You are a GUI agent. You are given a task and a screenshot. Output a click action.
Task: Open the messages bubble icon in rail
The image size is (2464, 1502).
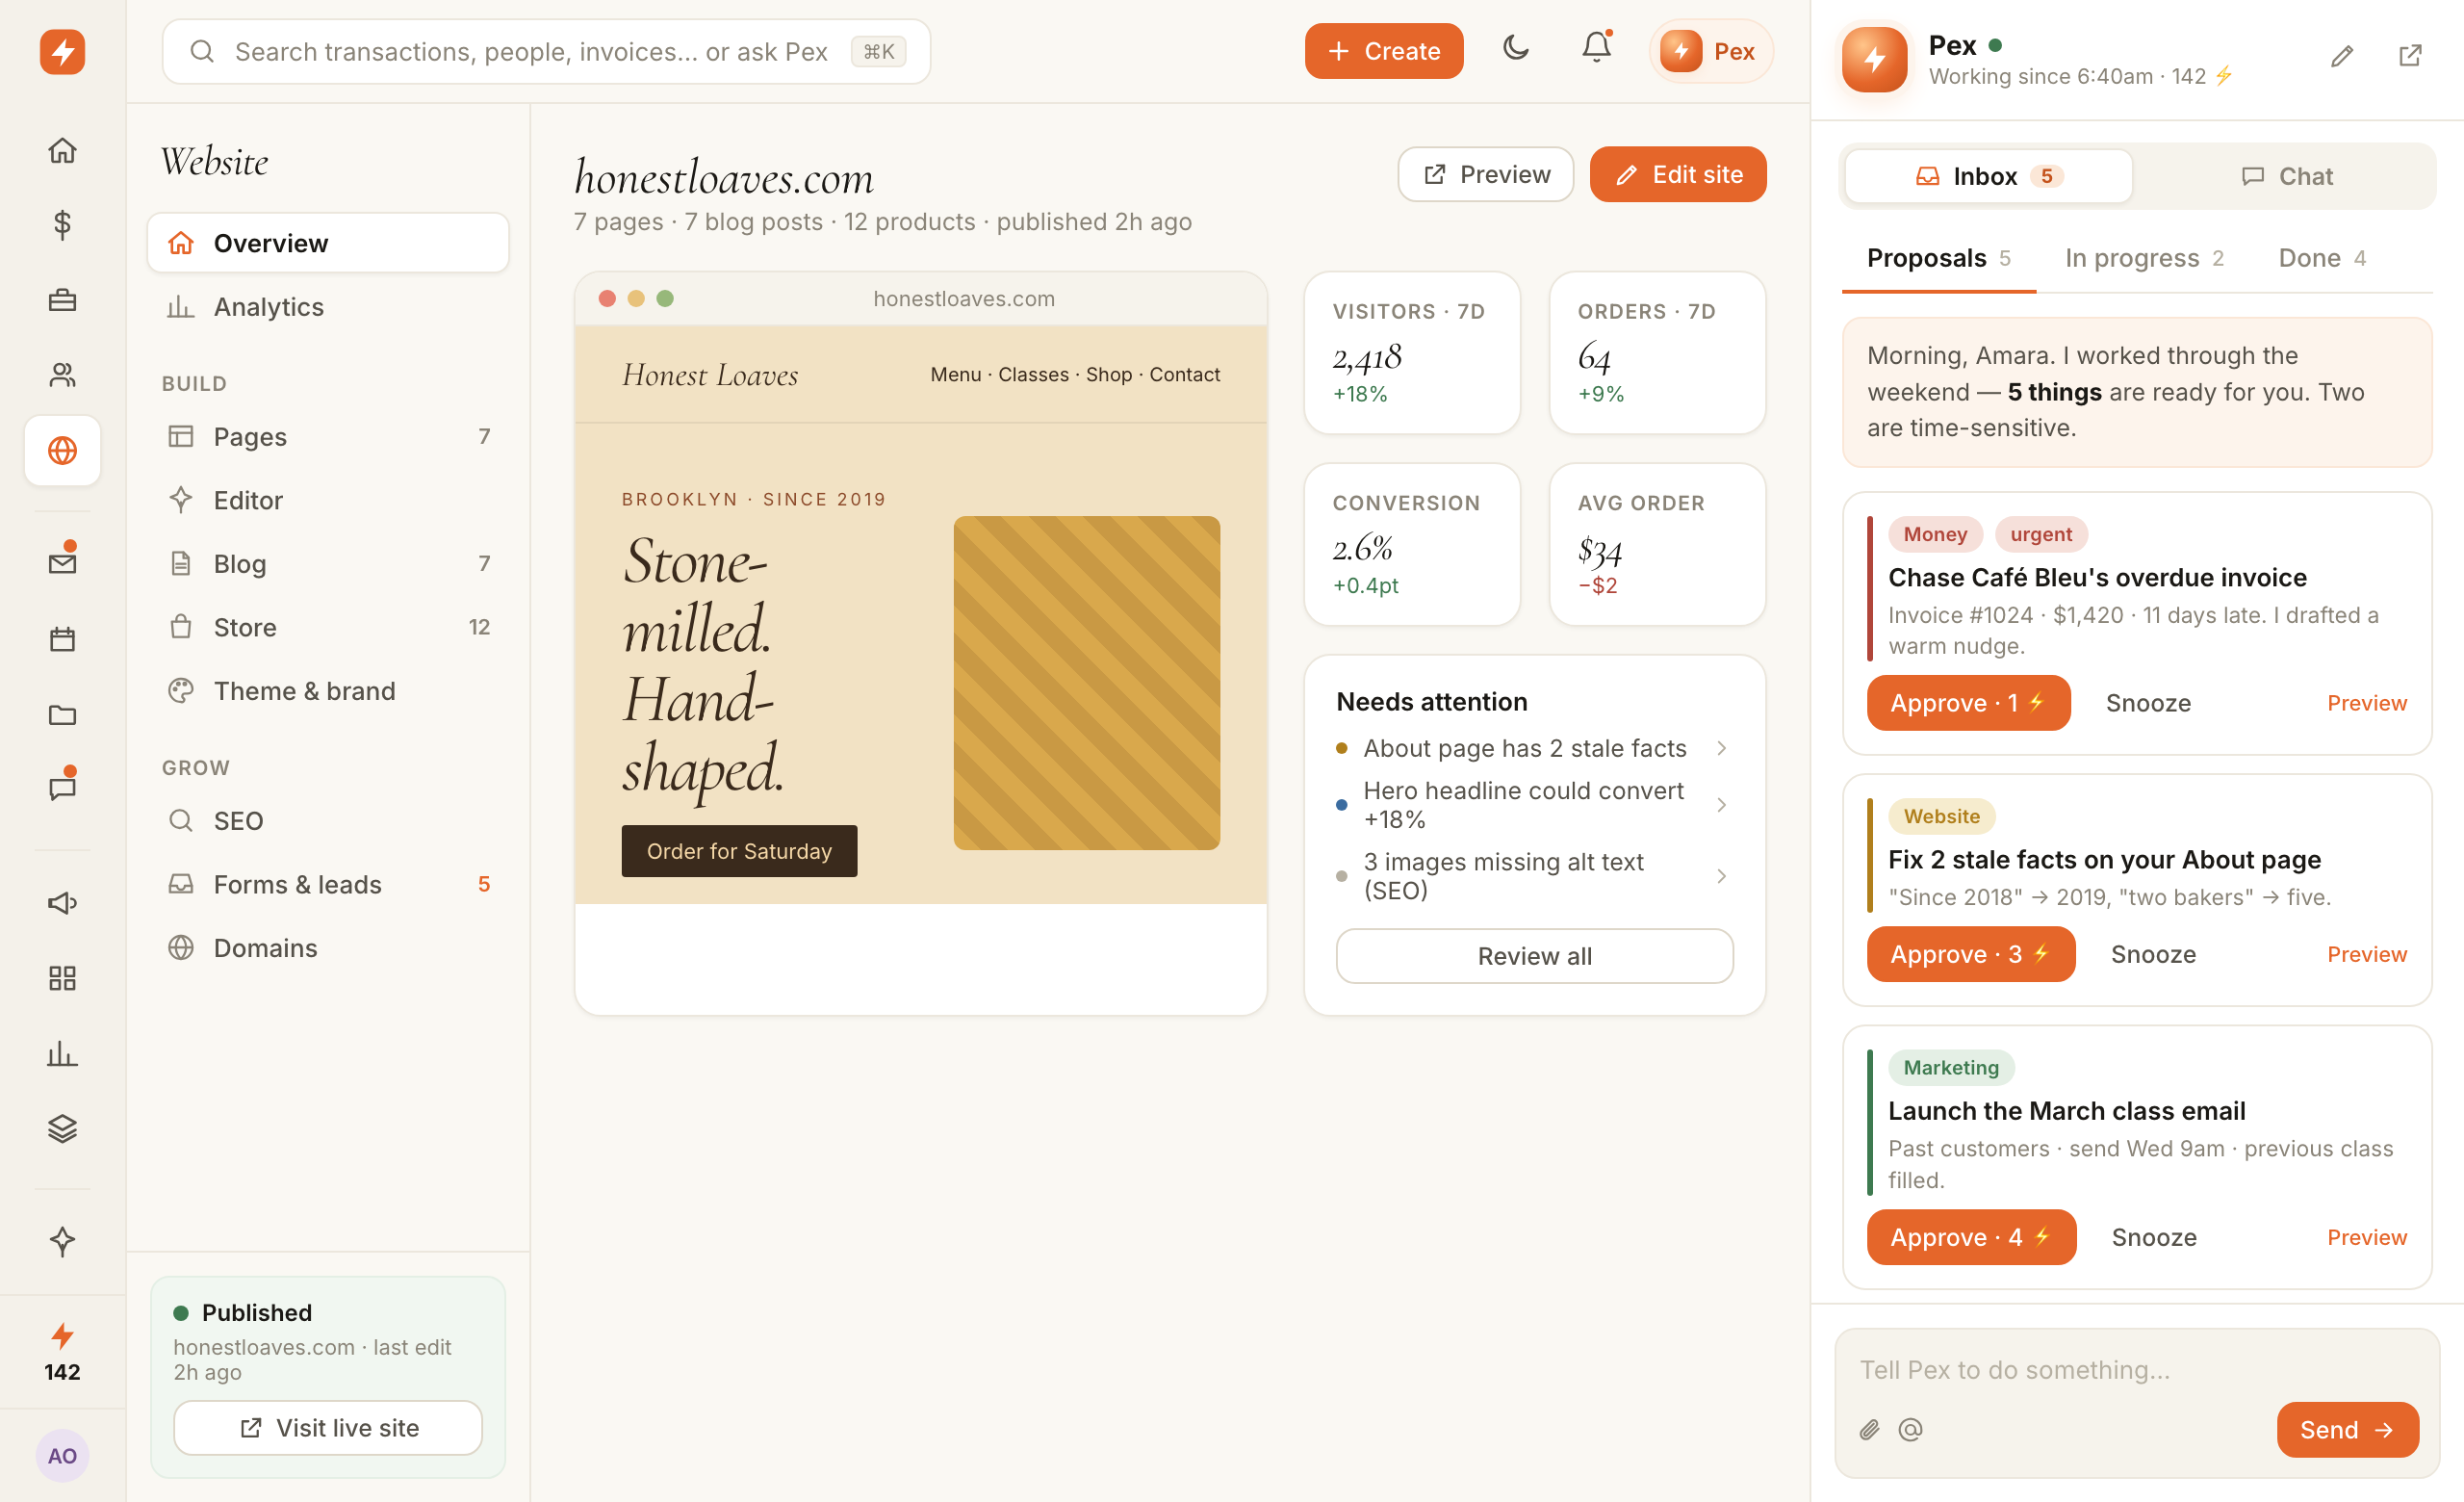point(62,789)
